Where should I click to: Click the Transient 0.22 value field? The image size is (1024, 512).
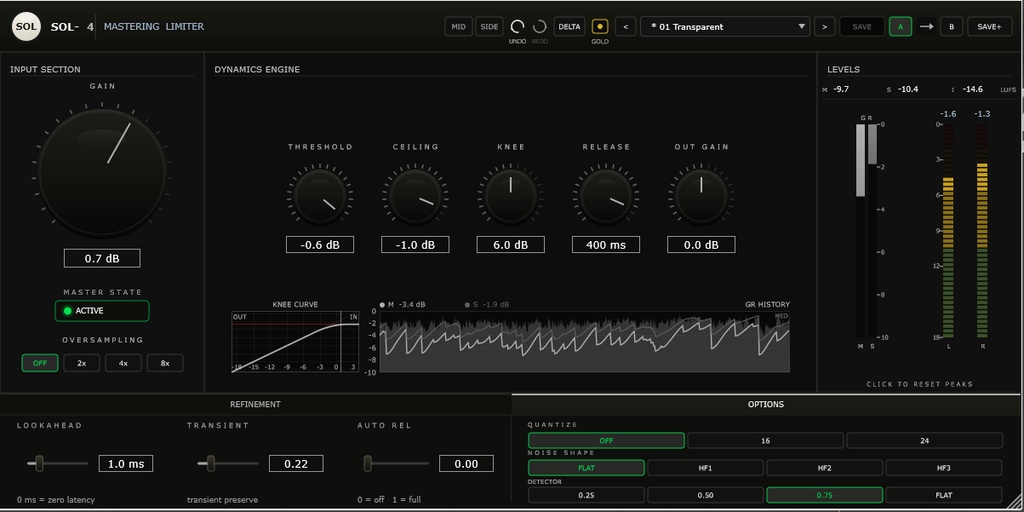tap(296, 464)
